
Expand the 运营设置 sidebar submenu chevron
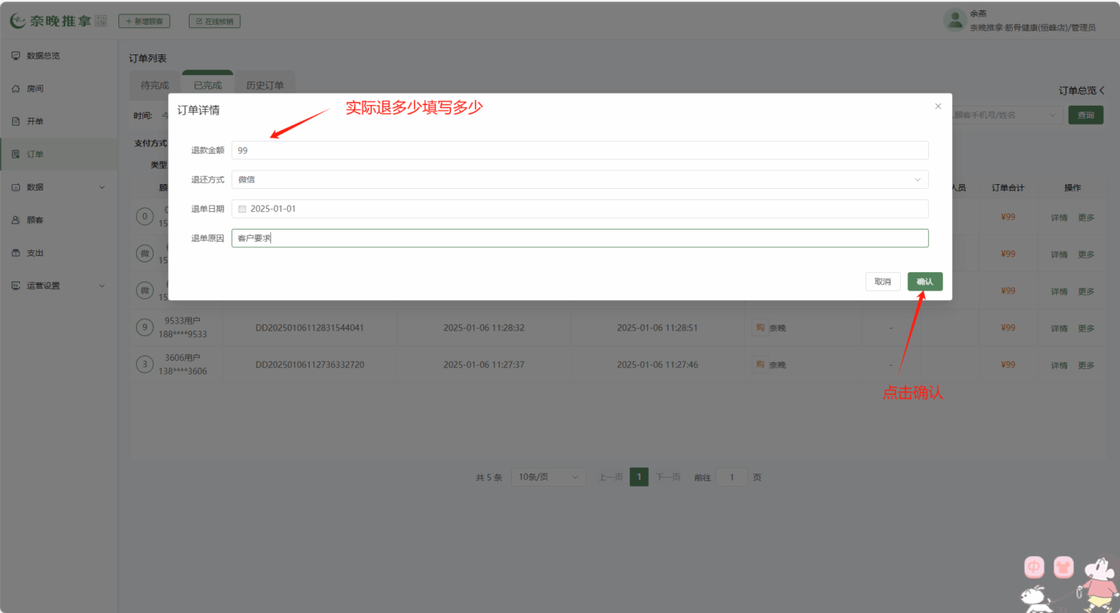(101, 286)
